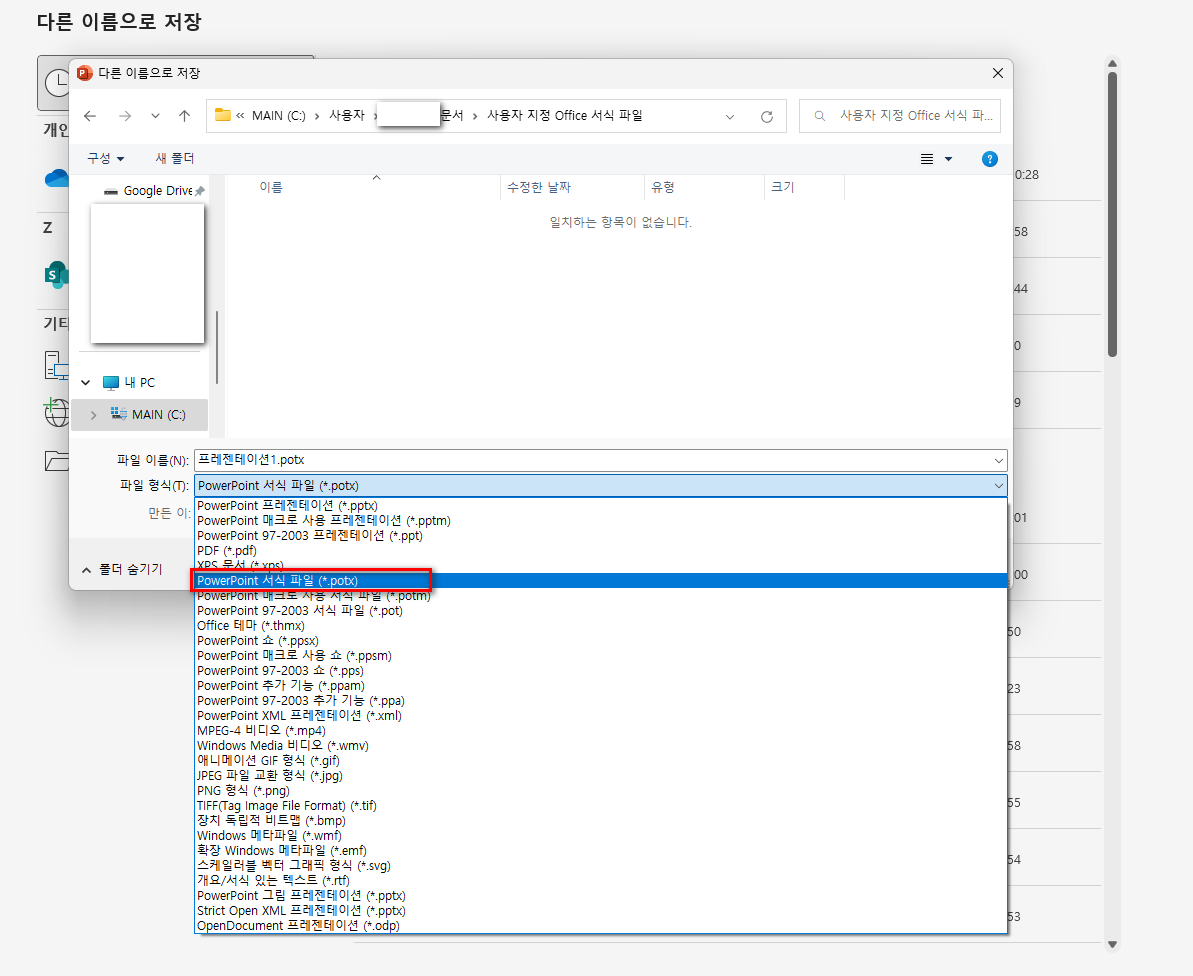Select PowerPoint 97-2003 추가 기능 (*.ppa)
The width and height of the screenshot is (1193, 976).
coord(601,701)
